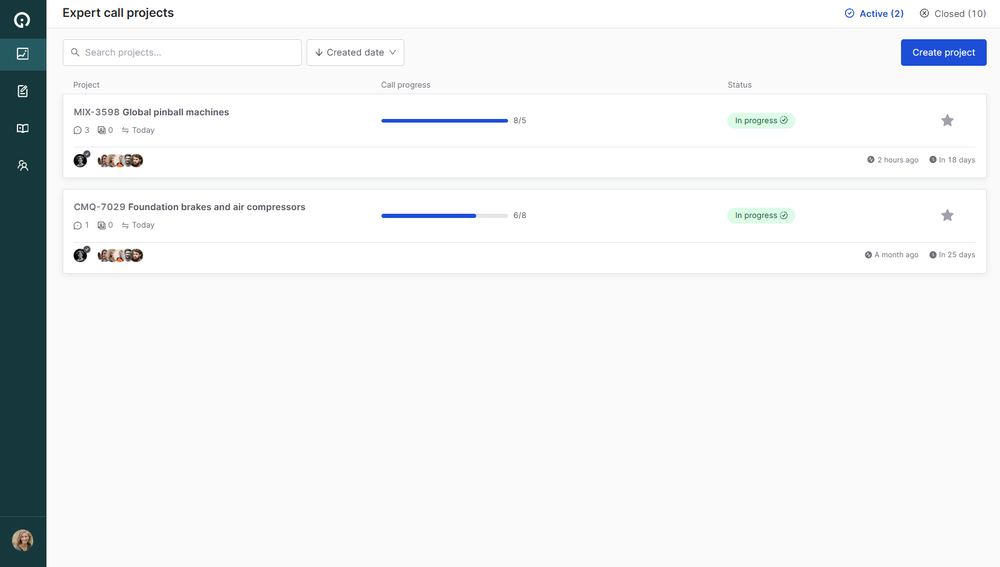The image size is (1000, 567).
Task: Click owner avatar on CMQ-7029 project
Action: coord(80,255)
